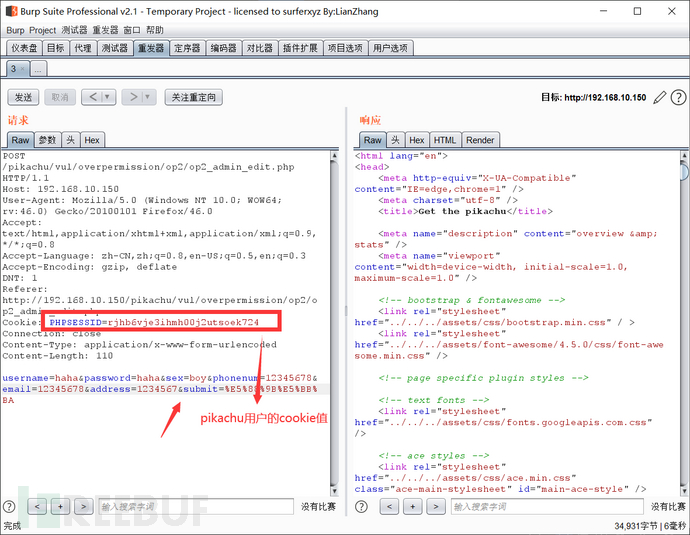This screenshot has height=535, width=690.
Task: Click the response search input field
Action: [547, 506]
